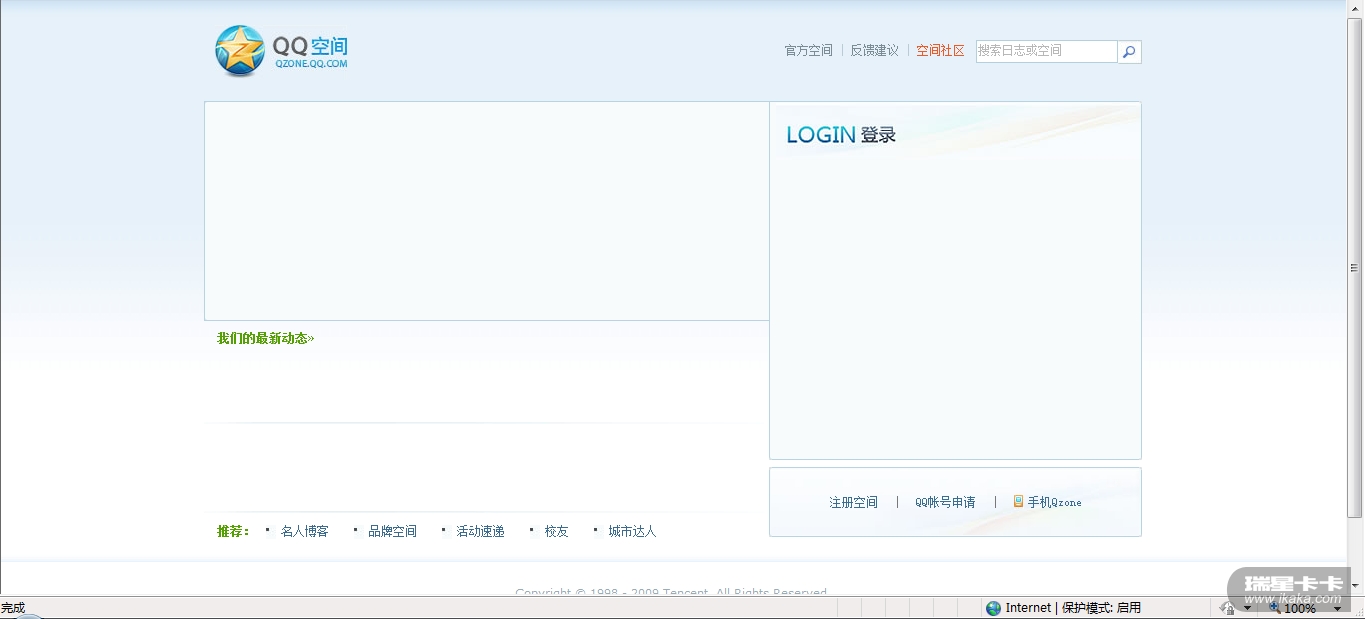Focus the 搜索日志或空间 search box

(x=1046, y=51)
